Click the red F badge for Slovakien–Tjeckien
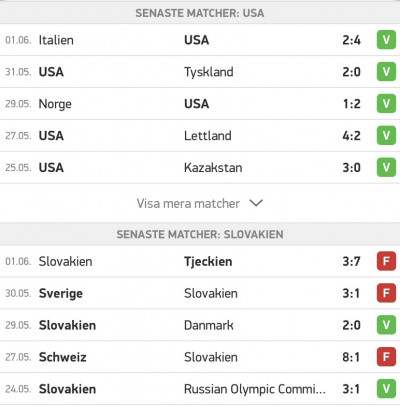This screenshot has width=400, height=406. pyautogui.click(x=386, y=261)
